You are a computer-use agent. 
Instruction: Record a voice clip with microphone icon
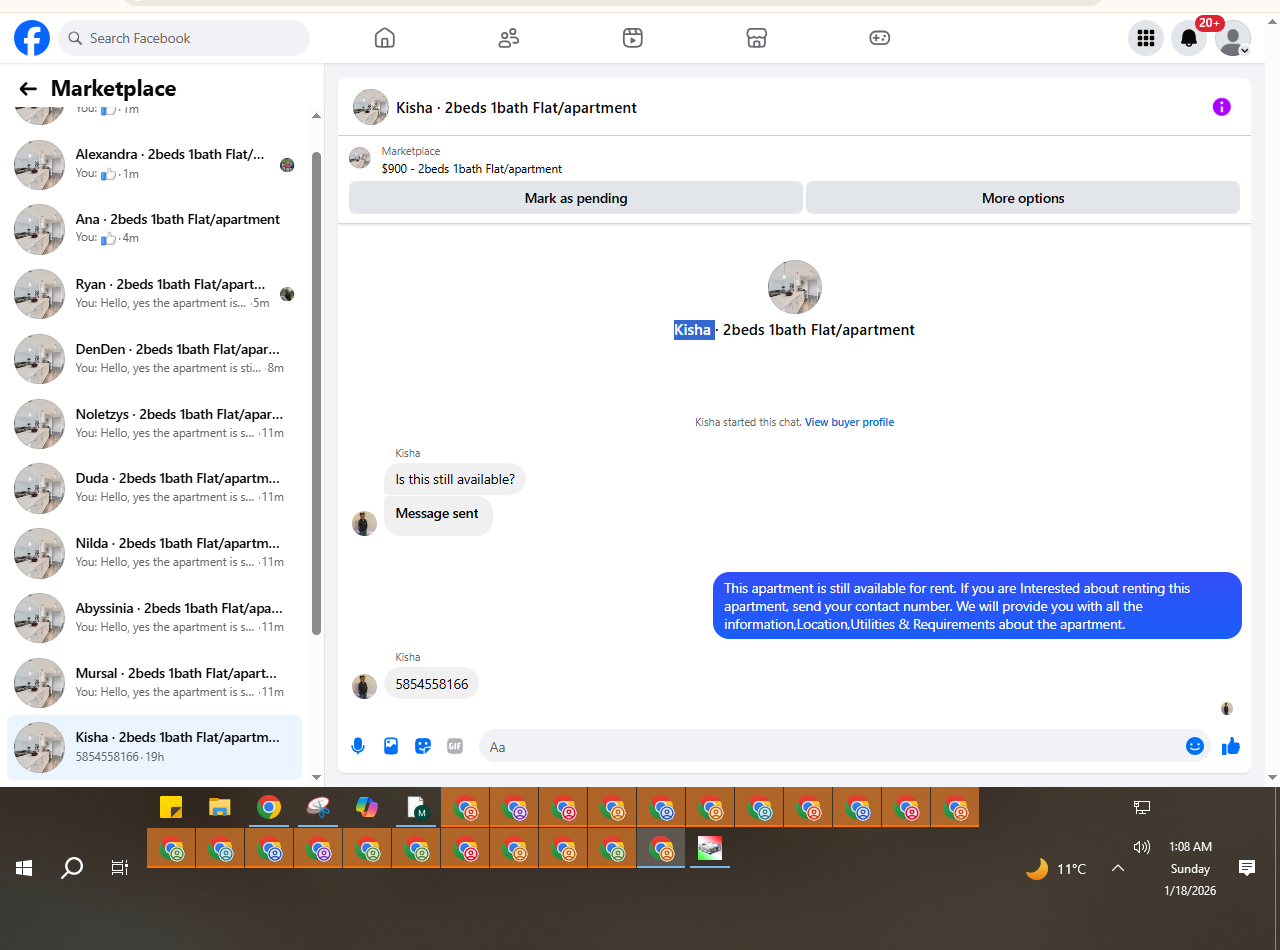tap(358, 746)
